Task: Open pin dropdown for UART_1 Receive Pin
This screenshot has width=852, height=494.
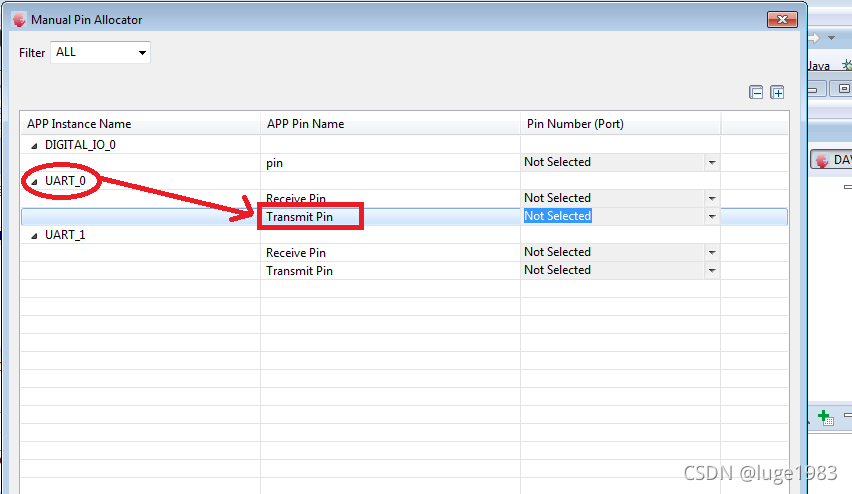Action: click(x=712, y=252)
